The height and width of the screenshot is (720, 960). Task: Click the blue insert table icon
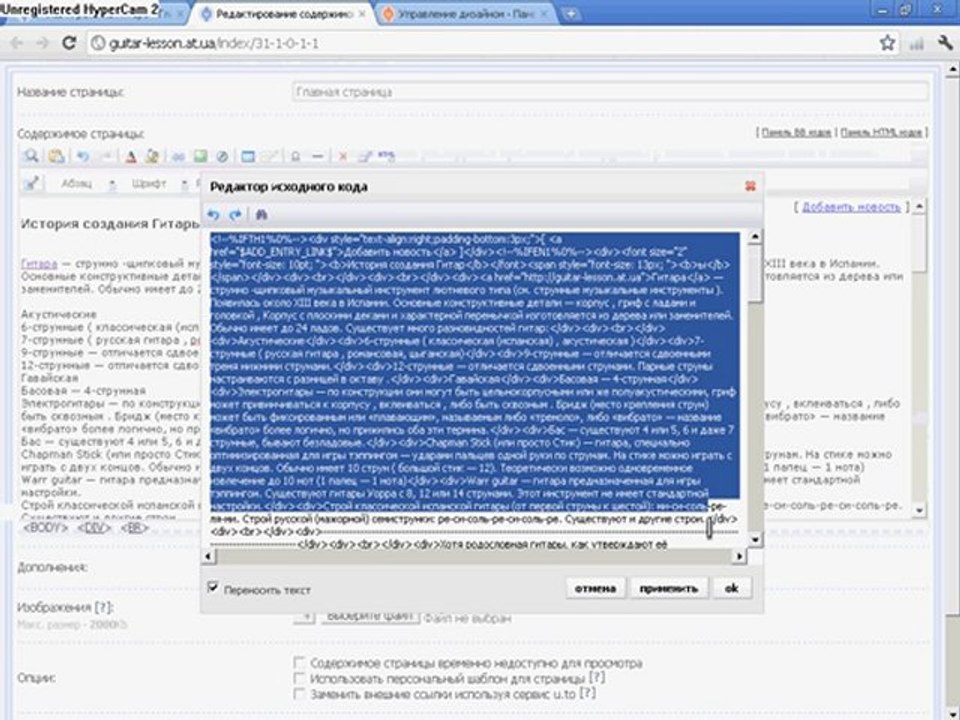[x=248, y=157]
